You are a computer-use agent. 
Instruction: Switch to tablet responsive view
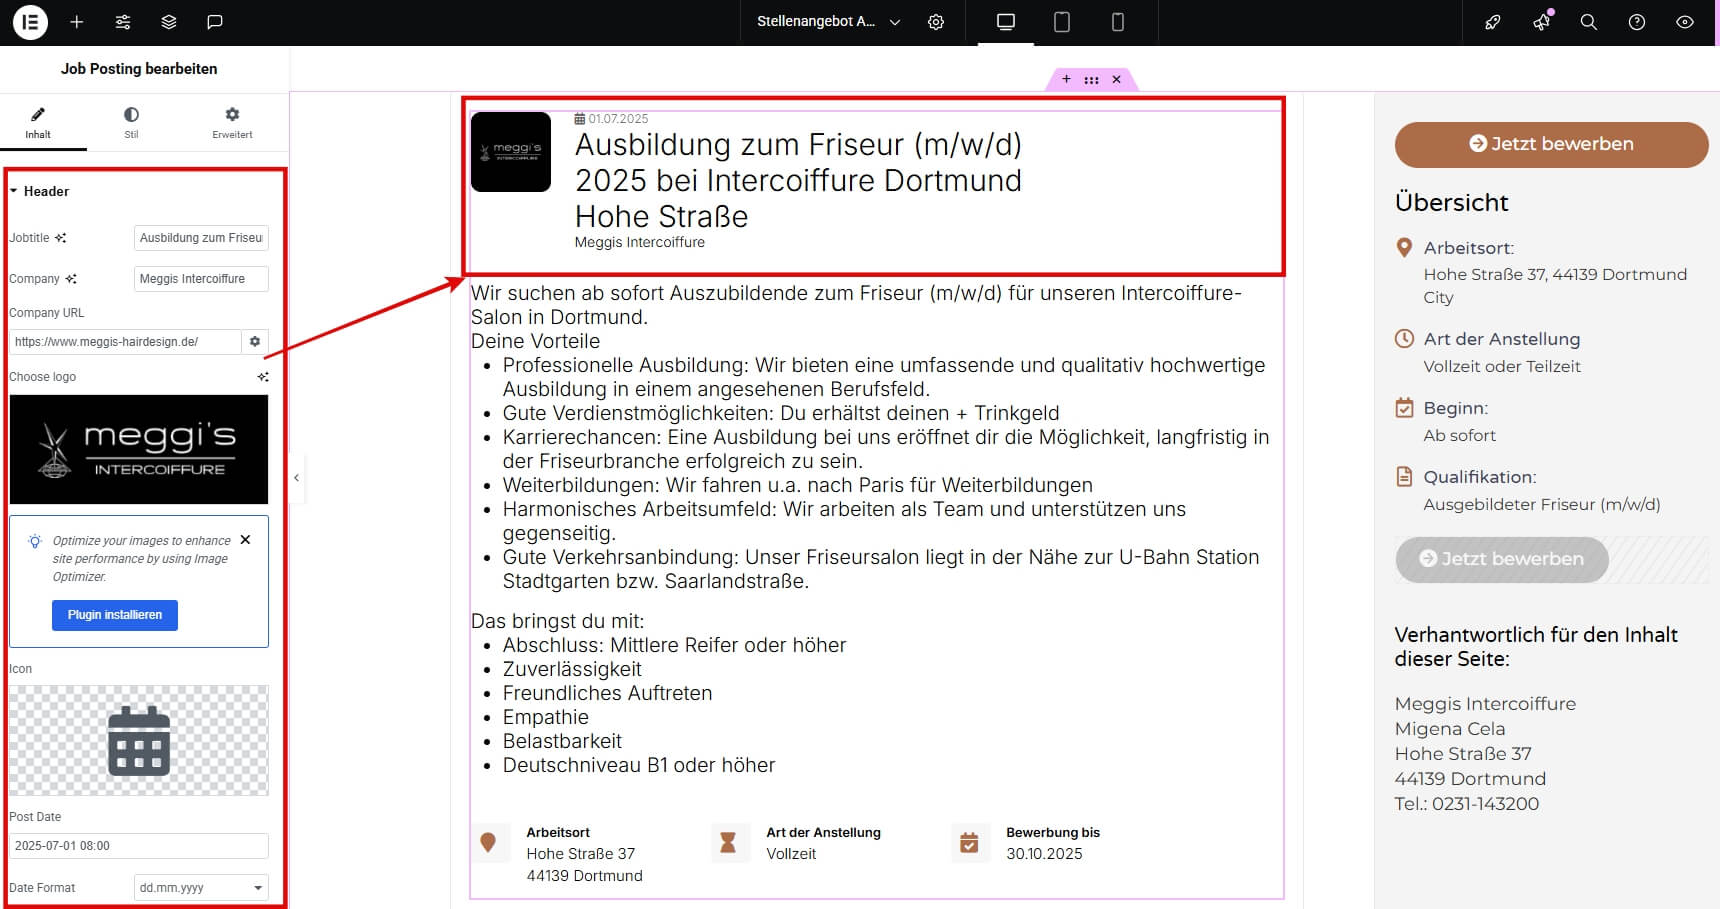coord(1062,22)
